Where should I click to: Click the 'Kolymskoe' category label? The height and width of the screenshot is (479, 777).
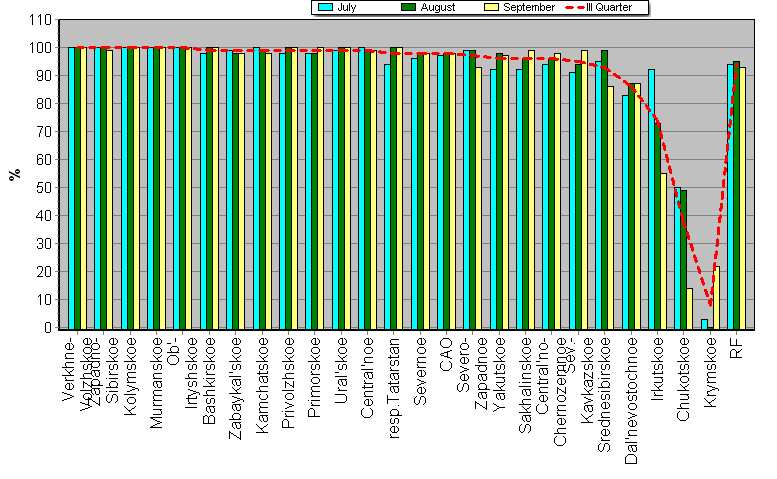(130, 376)
